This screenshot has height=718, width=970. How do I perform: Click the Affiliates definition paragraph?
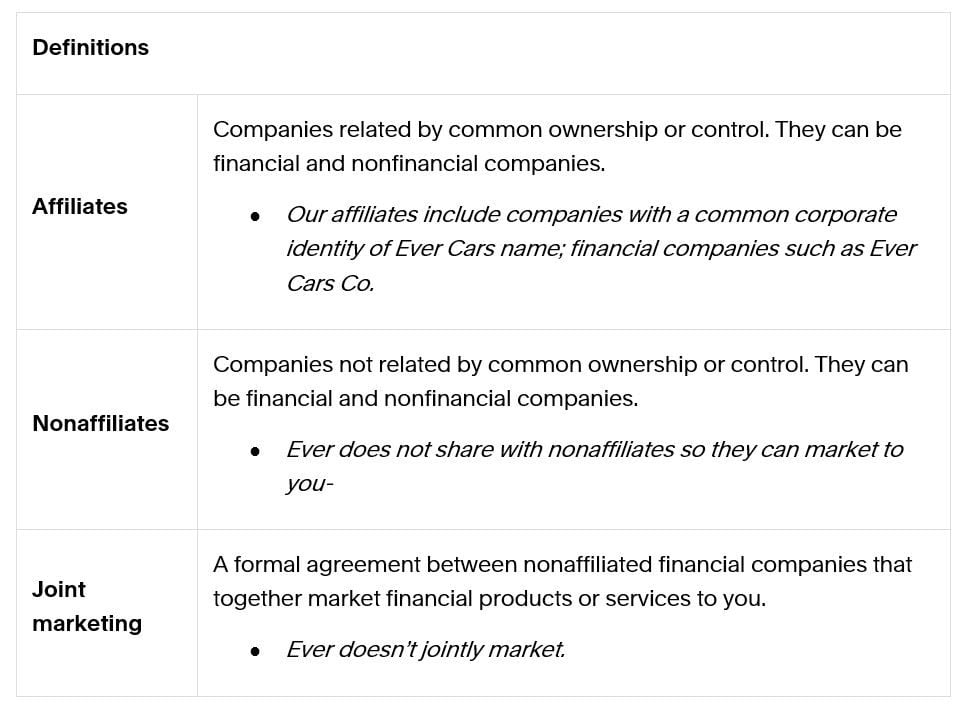tap(557, 146)
